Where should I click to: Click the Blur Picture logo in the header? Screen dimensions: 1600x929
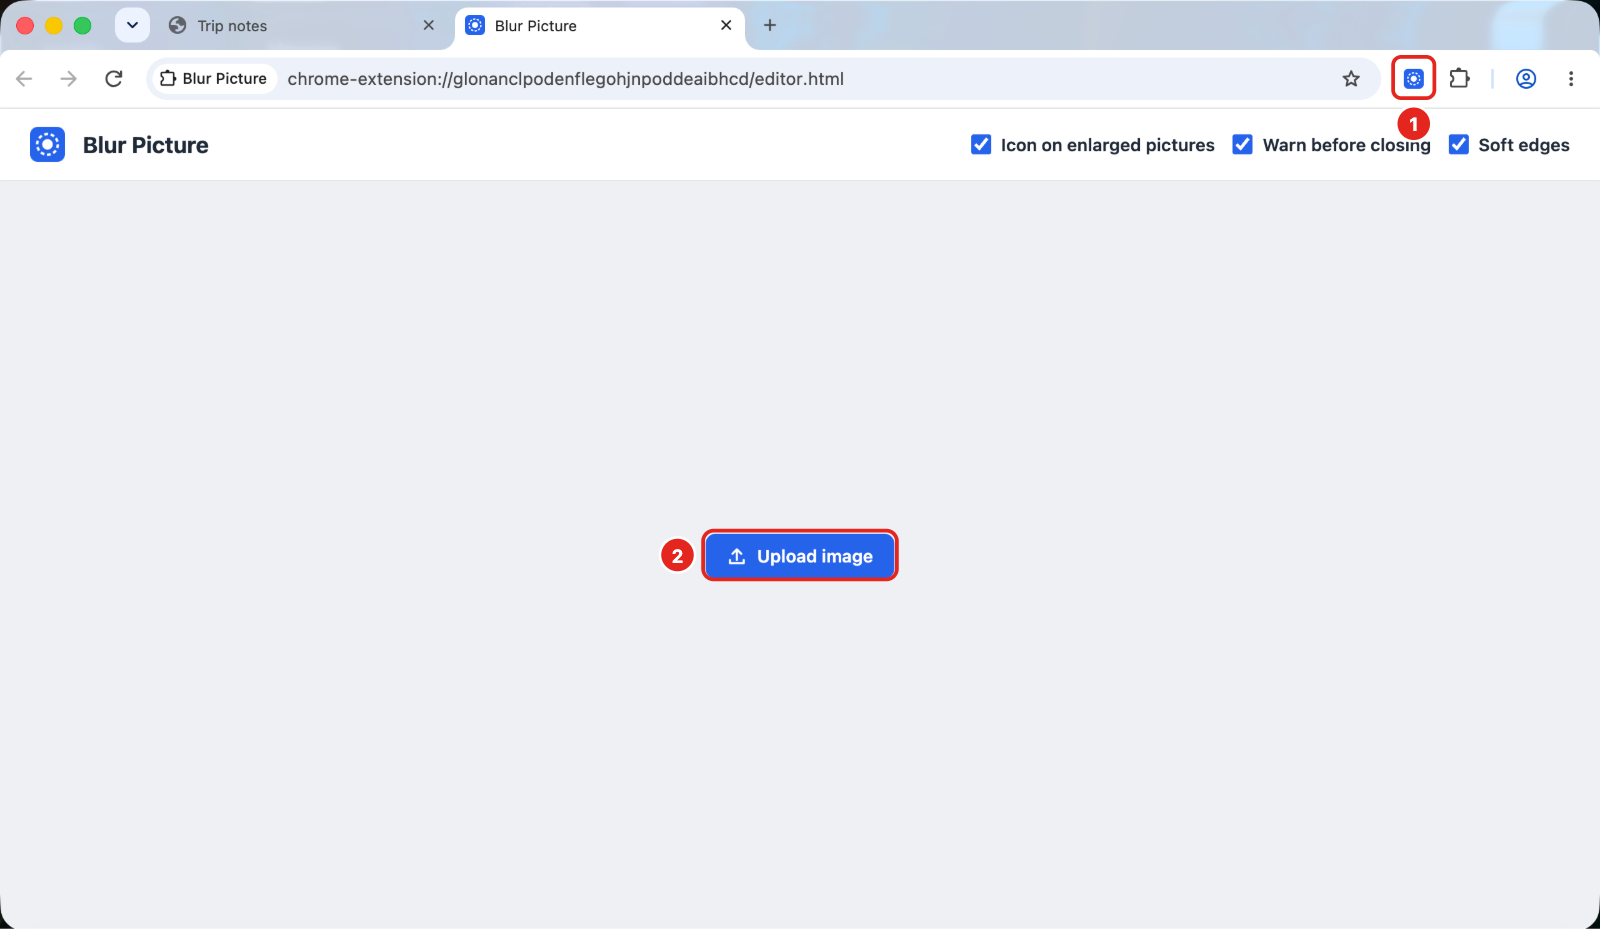pyautogui.click(x=47, y=145)
